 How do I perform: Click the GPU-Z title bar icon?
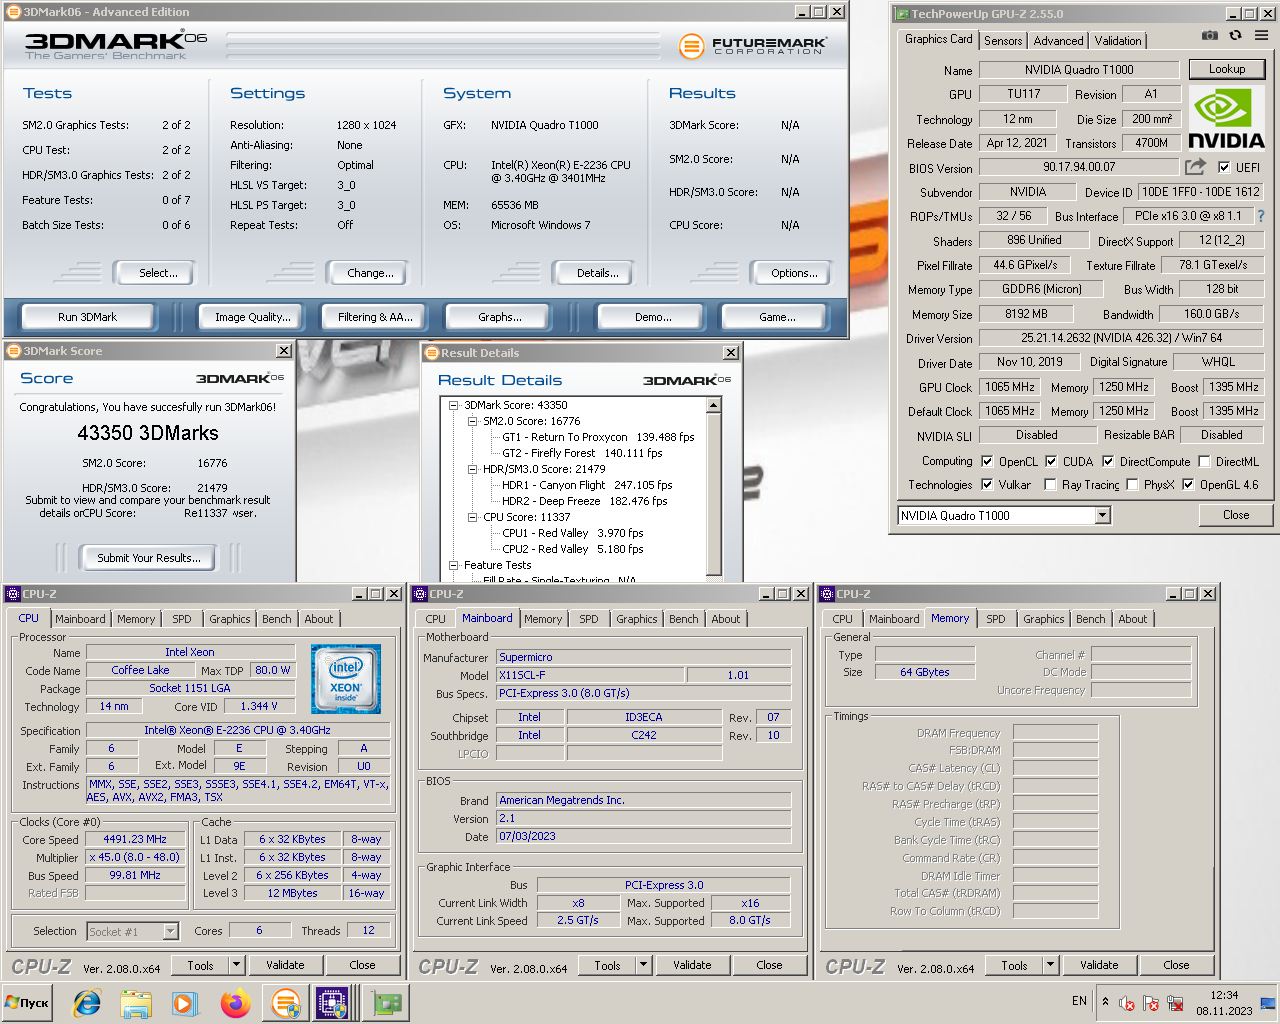tap(901, 14)
